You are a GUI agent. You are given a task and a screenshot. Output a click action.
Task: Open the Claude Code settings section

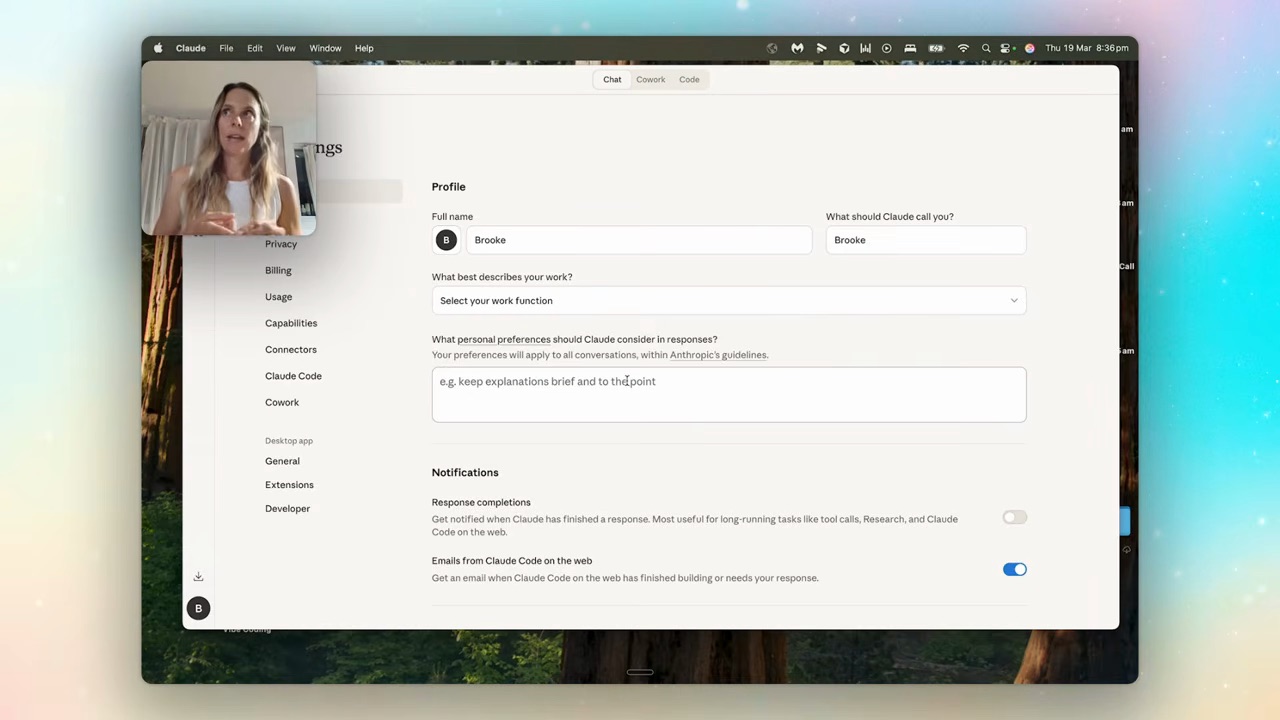click(293, 376)
